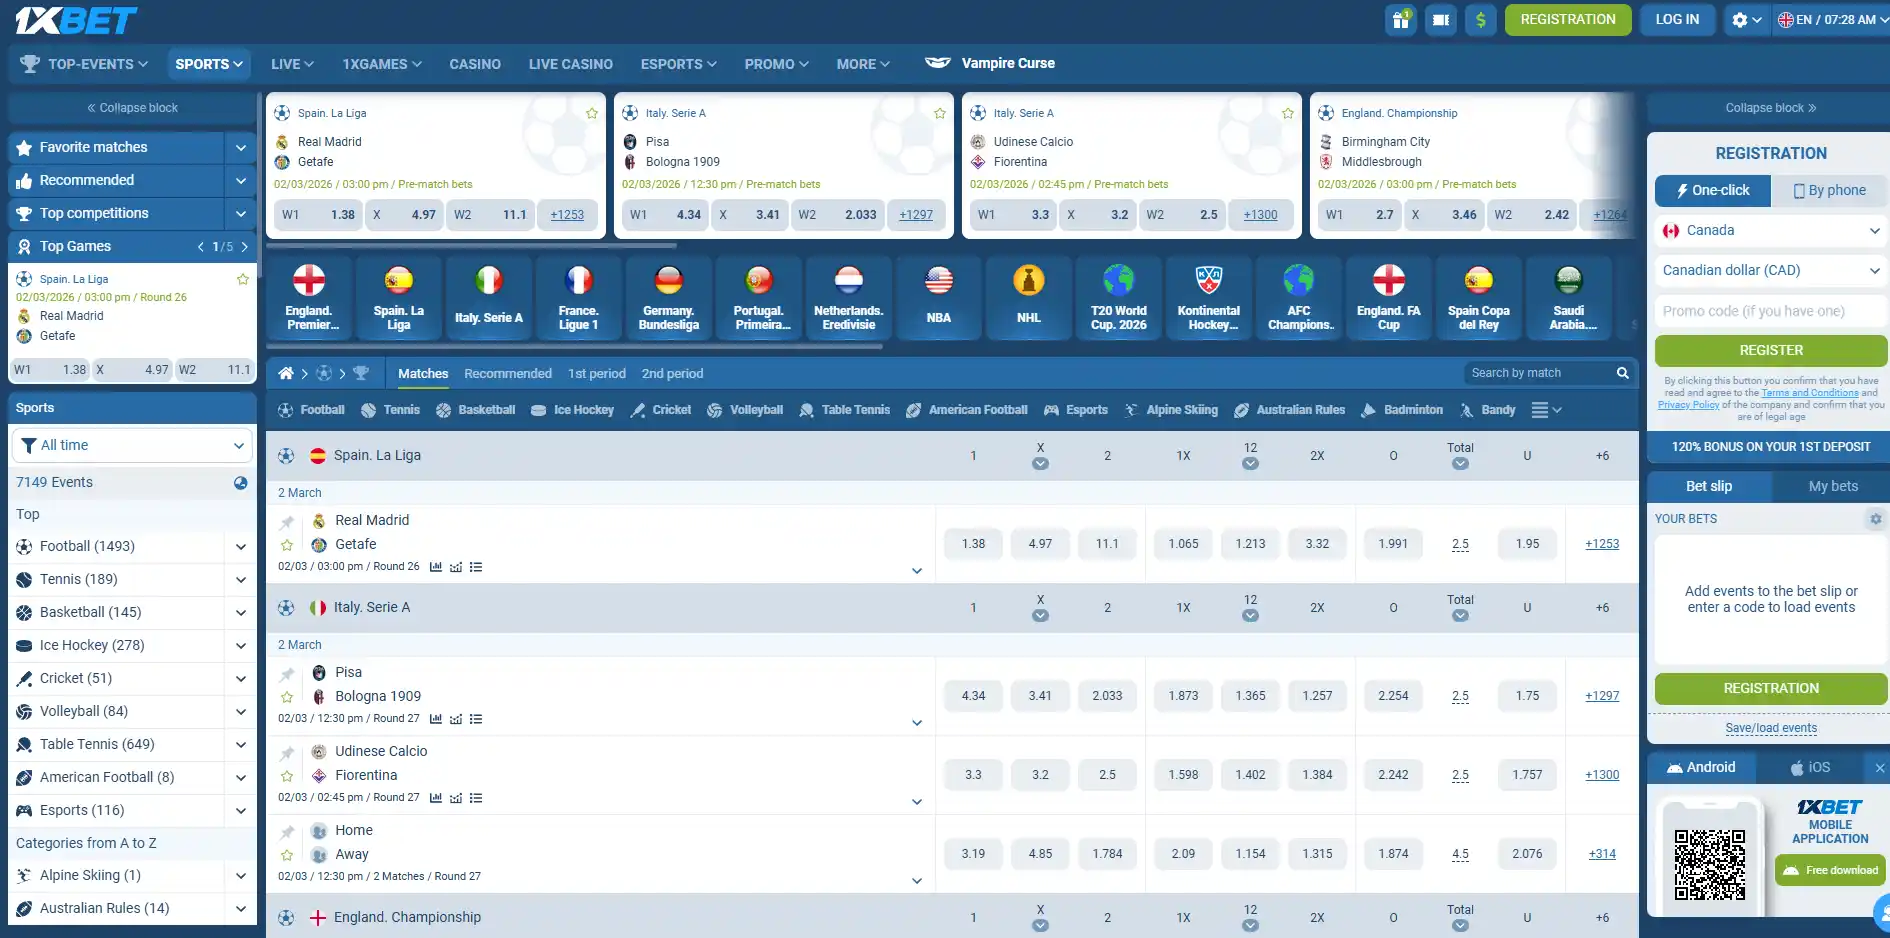Screen dimensions: 1890x938
Task: Open the NBA flag shortcut
Action: 939,298
